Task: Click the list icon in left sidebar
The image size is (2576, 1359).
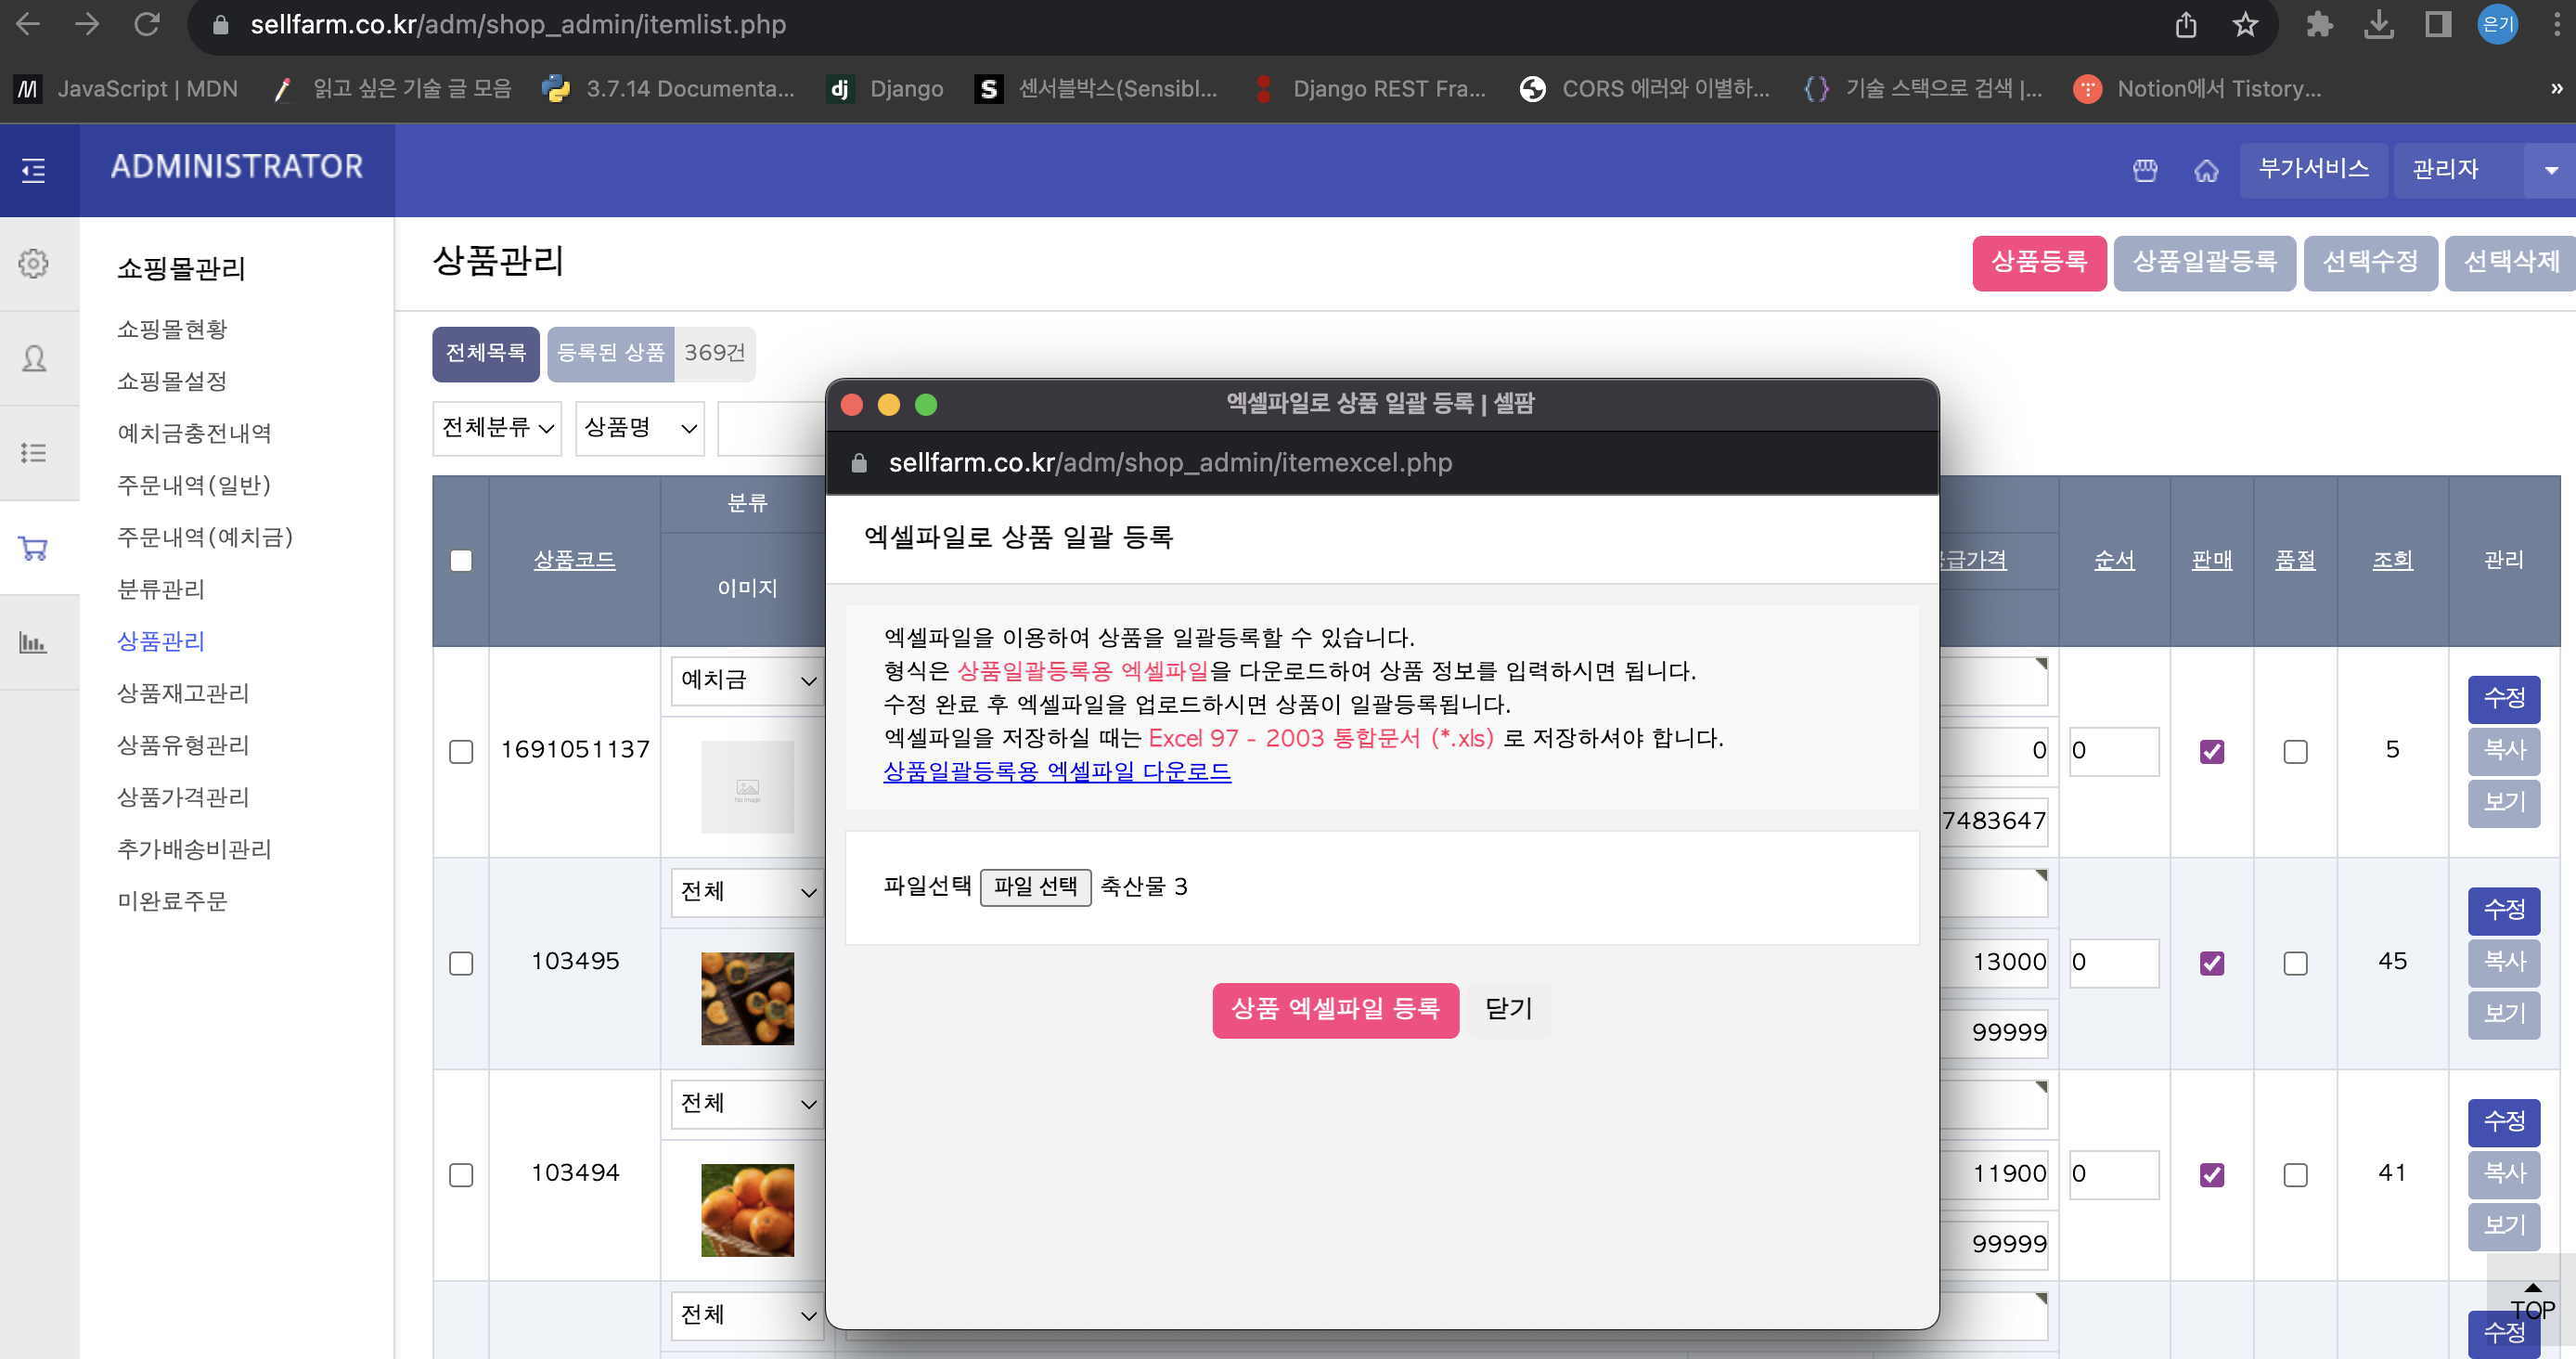Action: tap(34, 453)
